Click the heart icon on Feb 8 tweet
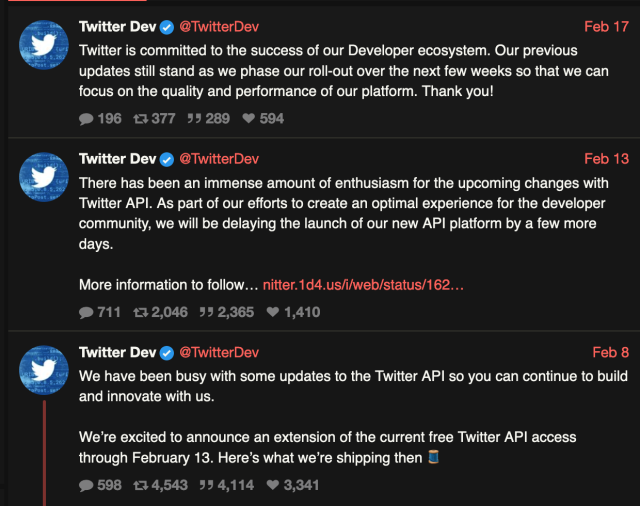 [x=273, y=485]
